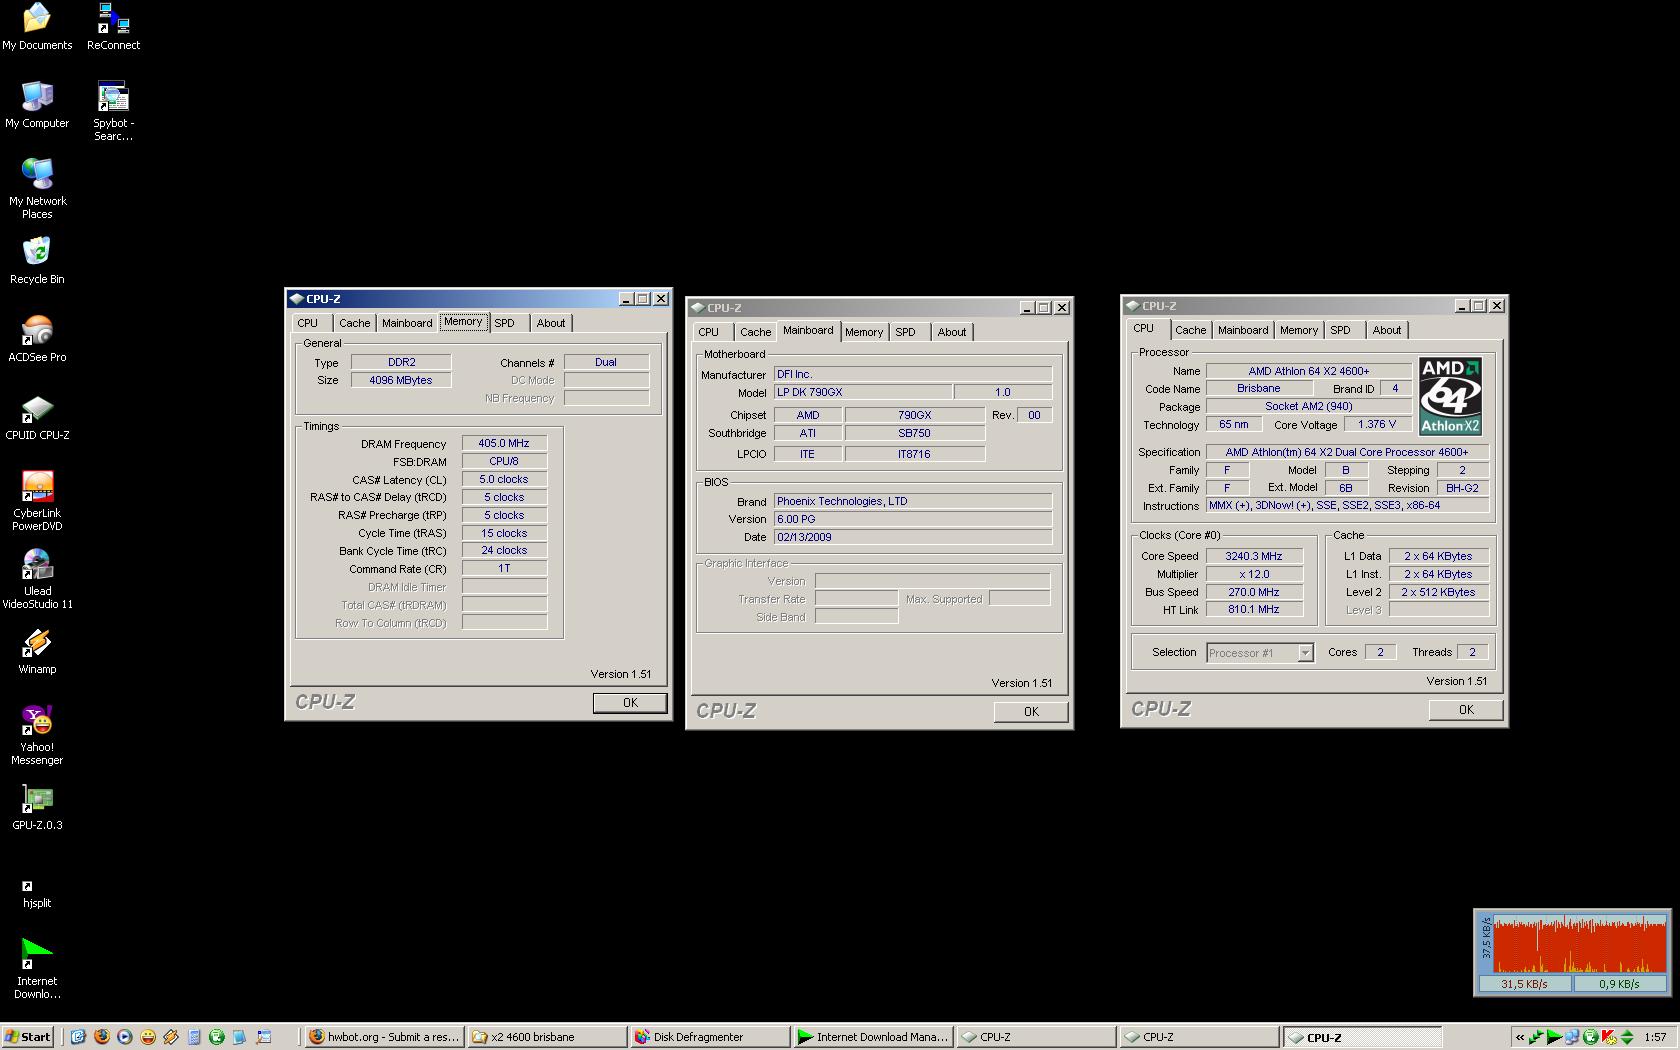Open Mainboard tab in the CPU window
The width and height of the screenshot is (1680, 1050).
(1243, 330)
